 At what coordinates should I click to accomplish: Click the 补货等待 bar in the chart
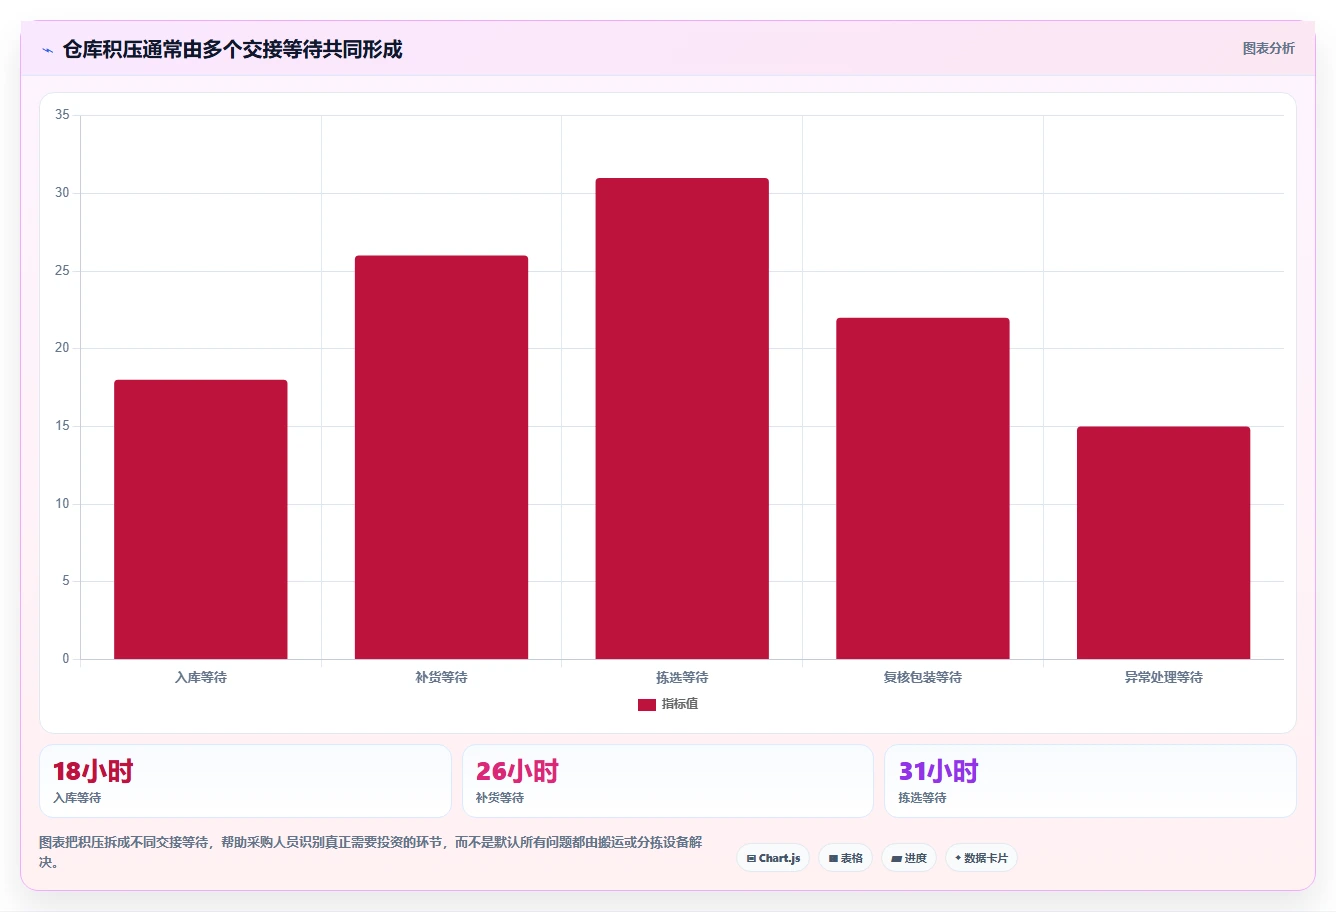(x=441, y=457)
